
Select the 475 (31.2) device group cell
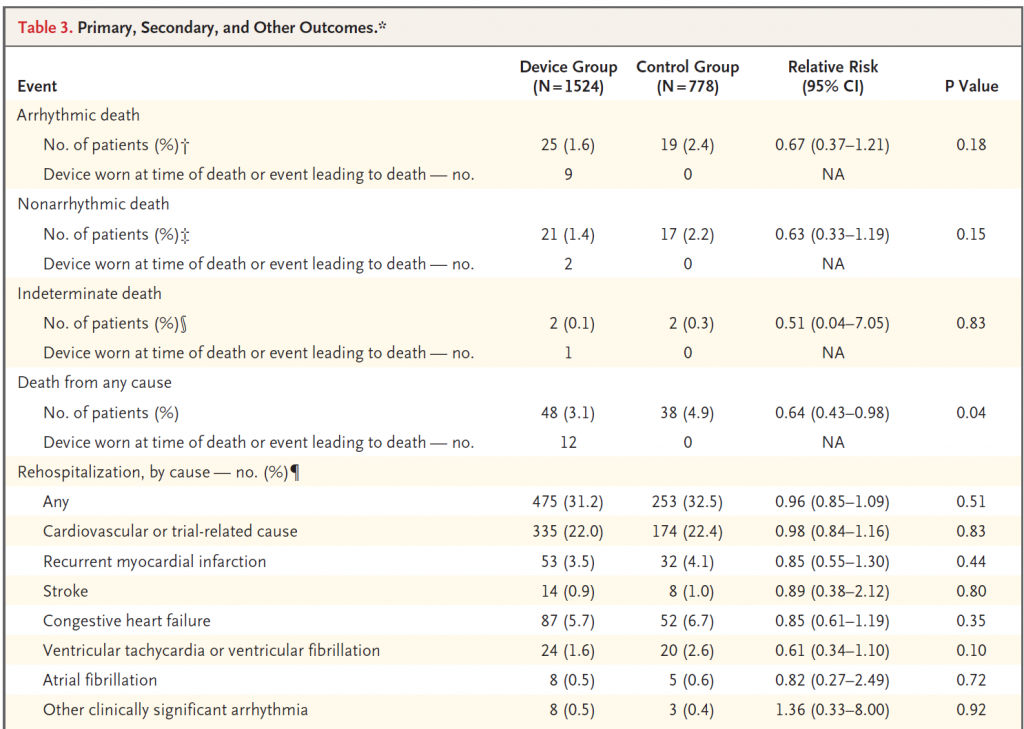(568, 502)
